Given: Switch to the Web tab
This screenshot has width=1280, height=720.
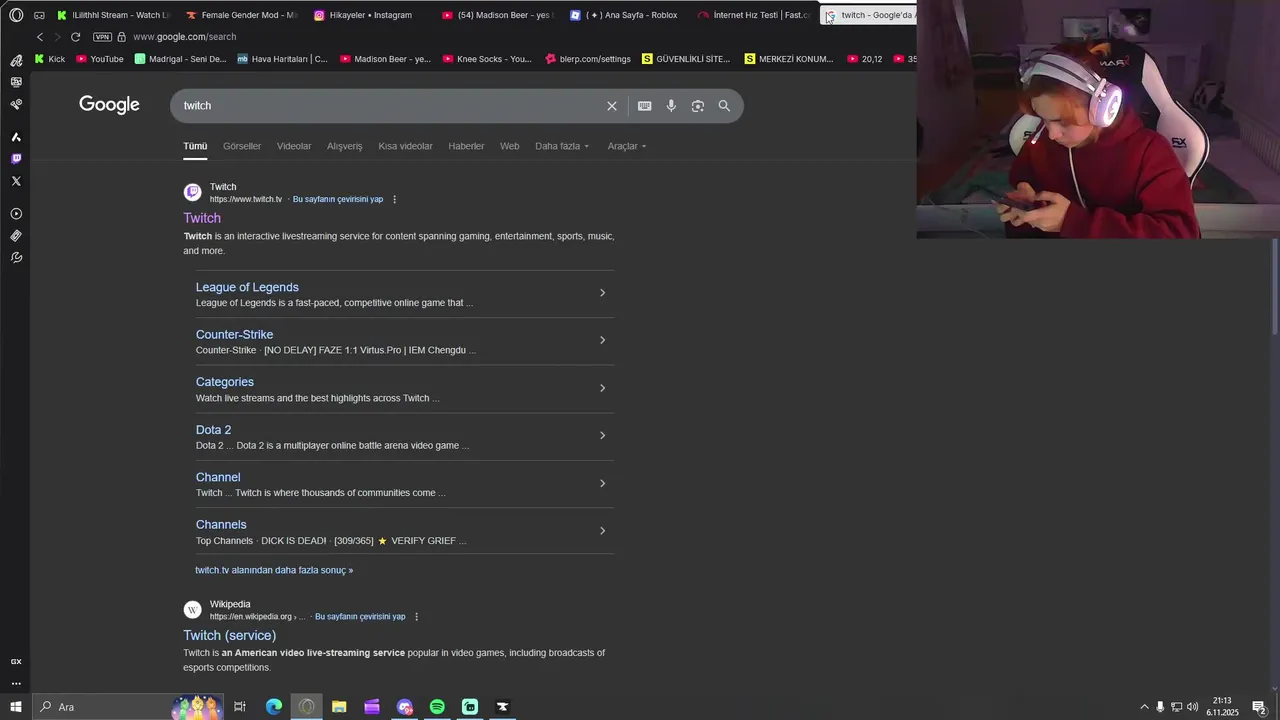Looking at the screenshot, I should coord(510,146).
